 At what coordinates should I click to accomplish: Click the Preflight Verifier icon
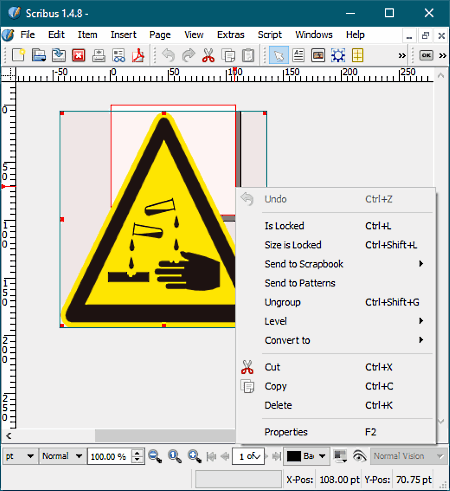coord(118,55)
